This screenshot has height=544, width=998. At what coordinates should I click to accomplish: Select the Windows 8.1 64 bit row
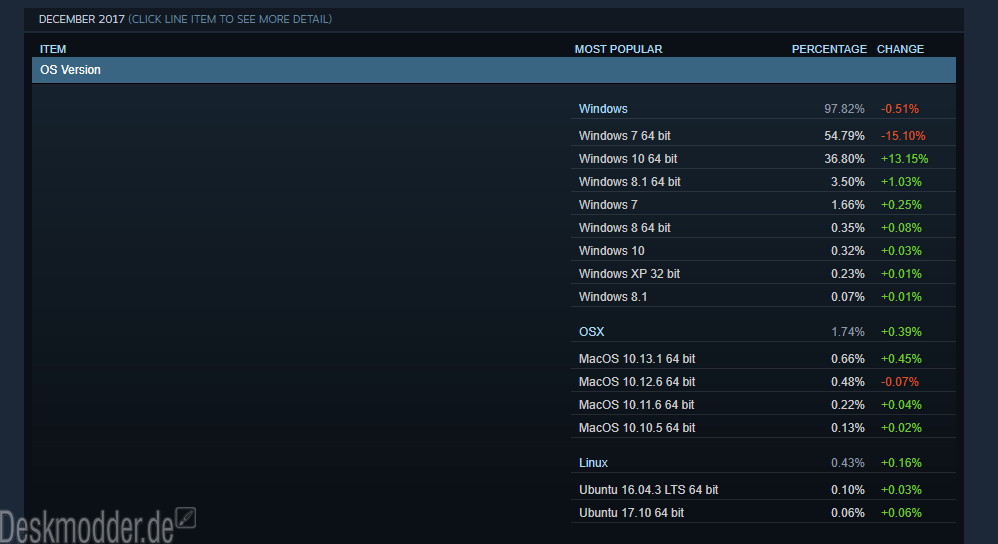pos(763,181)
